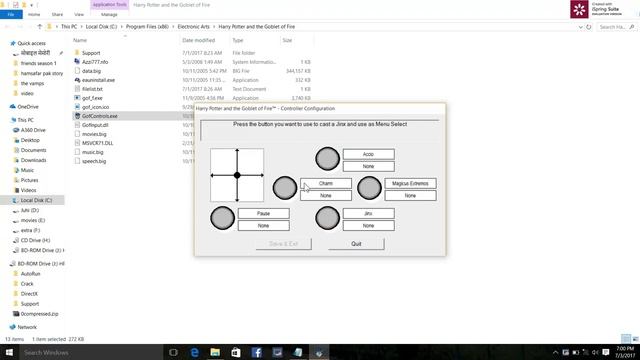
Task: Open Facebook app from the taskbar
Action: [x=257, y=352]
